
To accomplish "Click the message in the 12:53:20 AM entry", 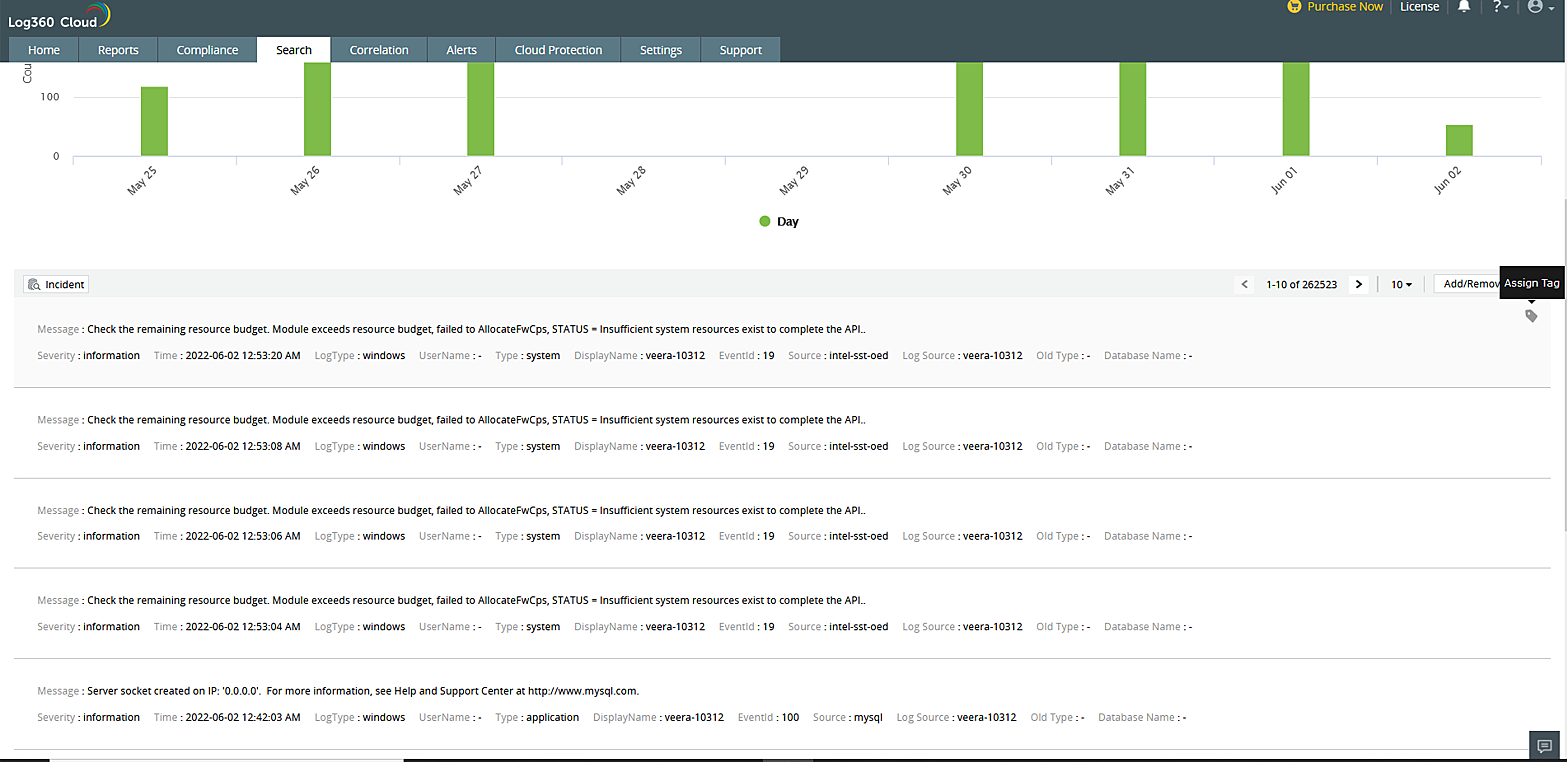I will tap(476, 329).
